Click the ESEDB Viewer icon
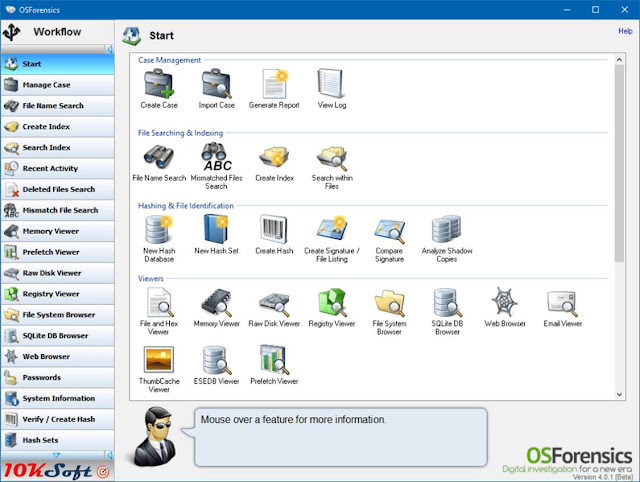Viewport: 640px width, 482px height. (216, 360)
